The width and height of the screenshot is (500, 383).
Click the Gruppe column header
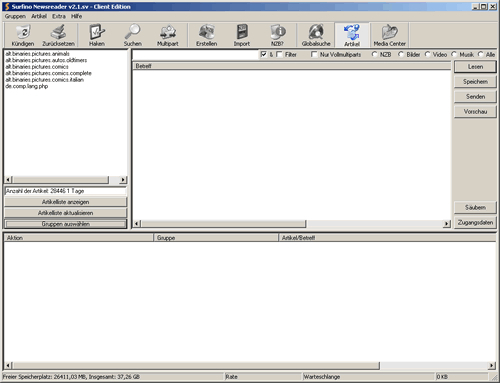tap(216, 238)
